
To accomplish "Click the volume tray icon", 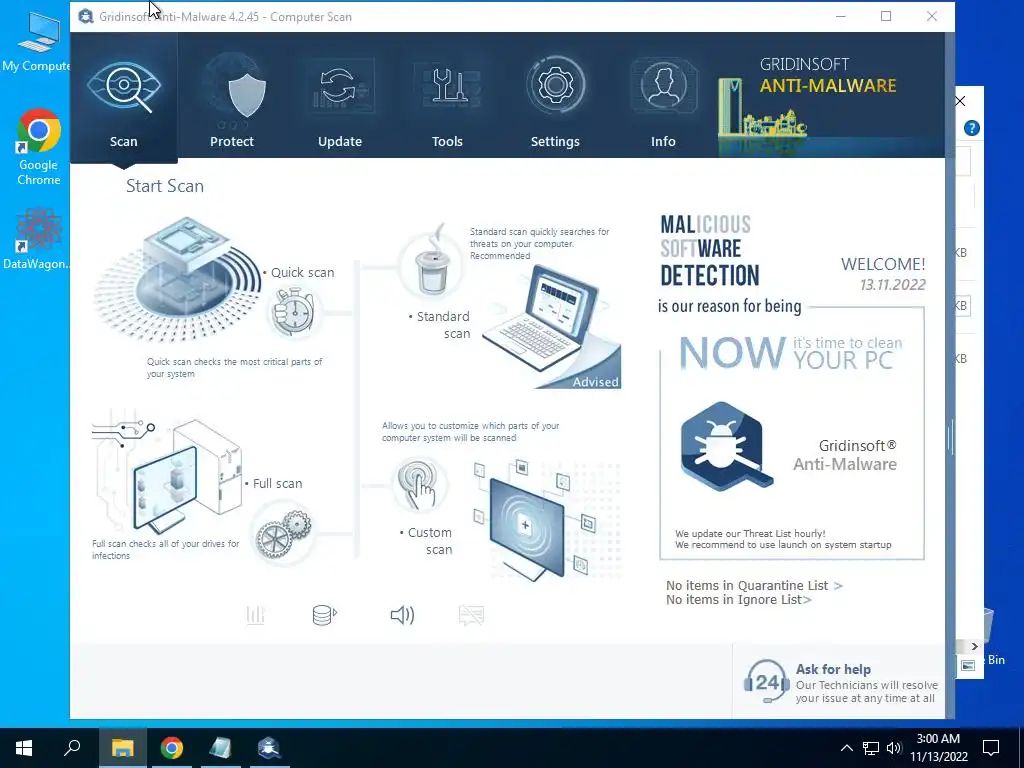I will pos(894,748).
